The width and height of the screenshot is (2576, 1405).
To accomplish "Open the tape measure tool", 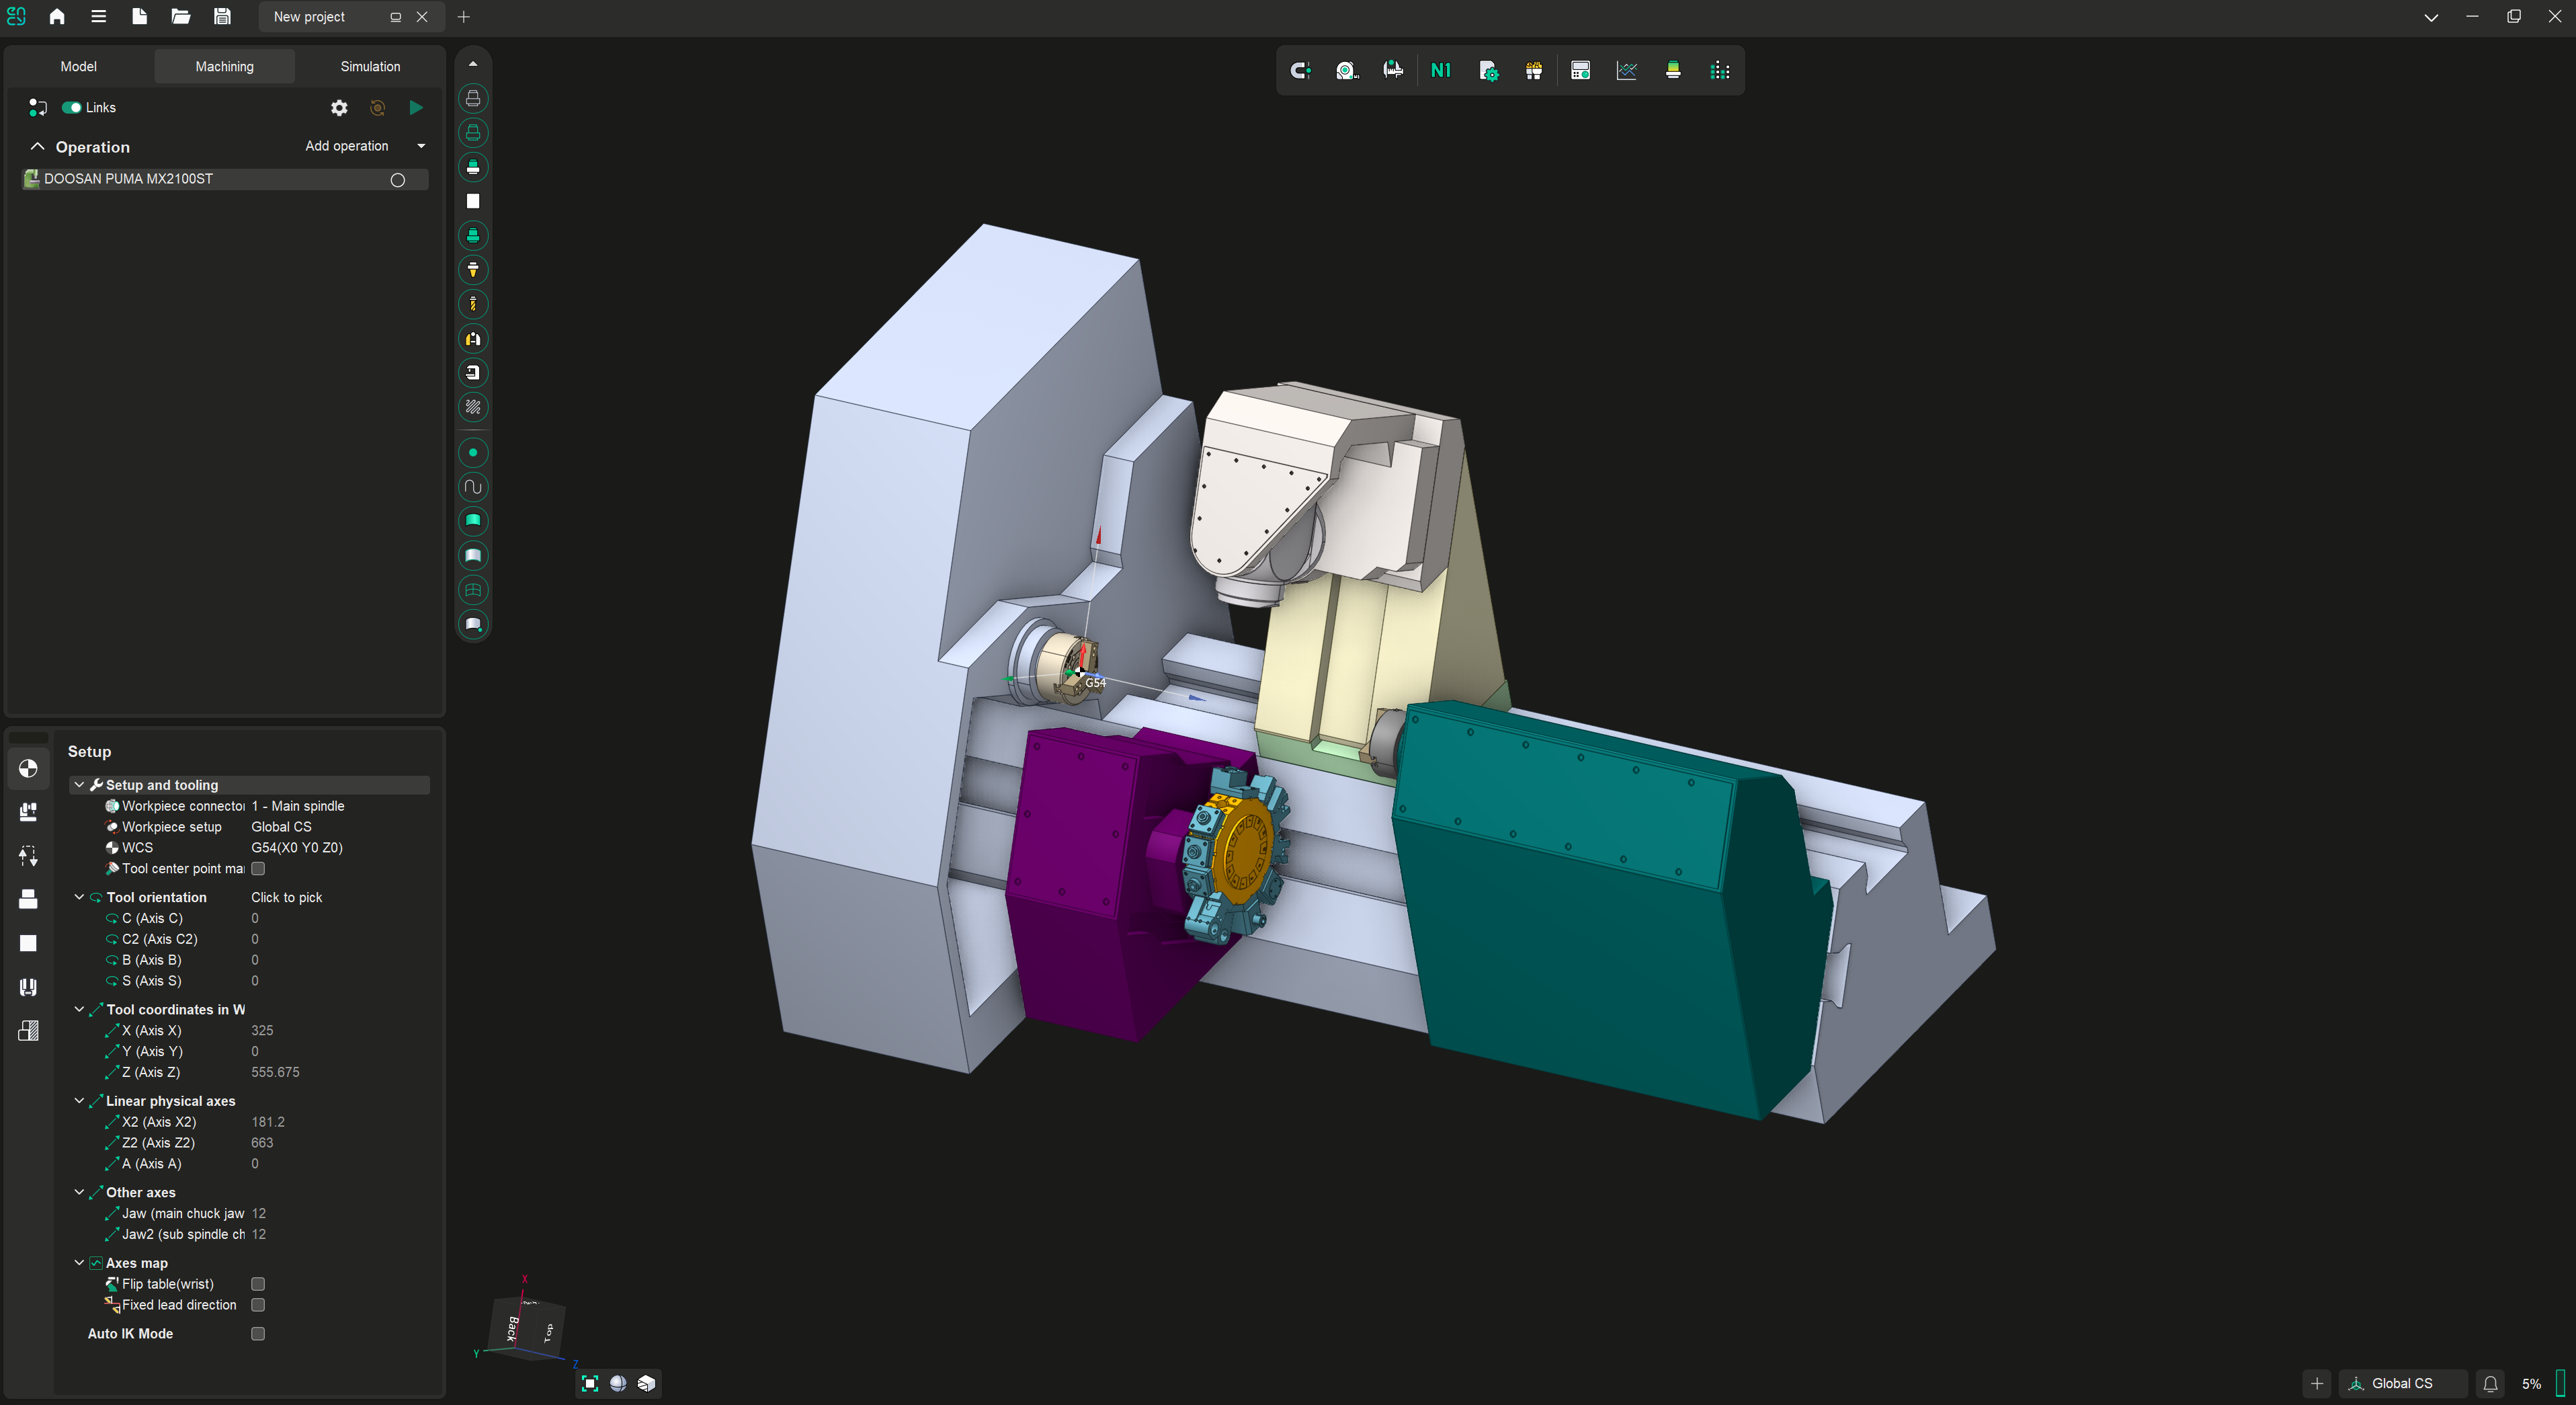I will (x=1346, y=70).
